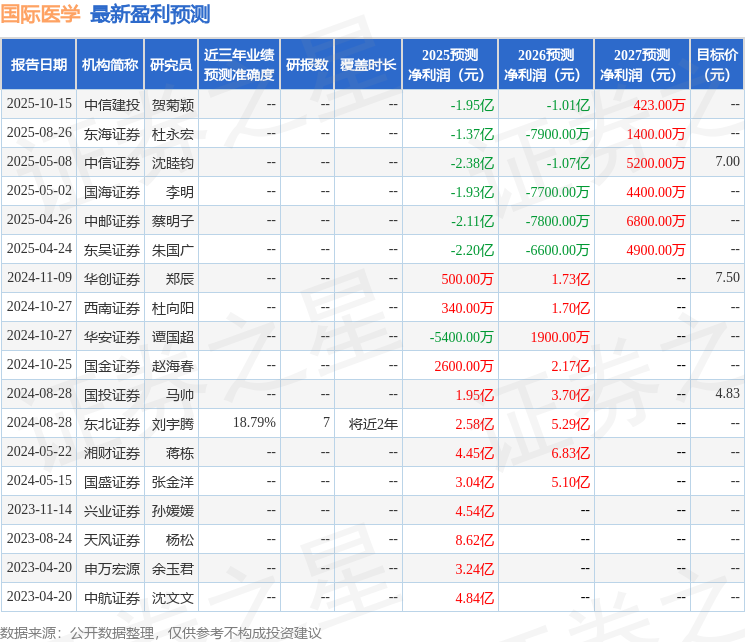Screen dimensions: 745x642
Task: Click the 6800.00万 forecast value
Action: point(656,221)
